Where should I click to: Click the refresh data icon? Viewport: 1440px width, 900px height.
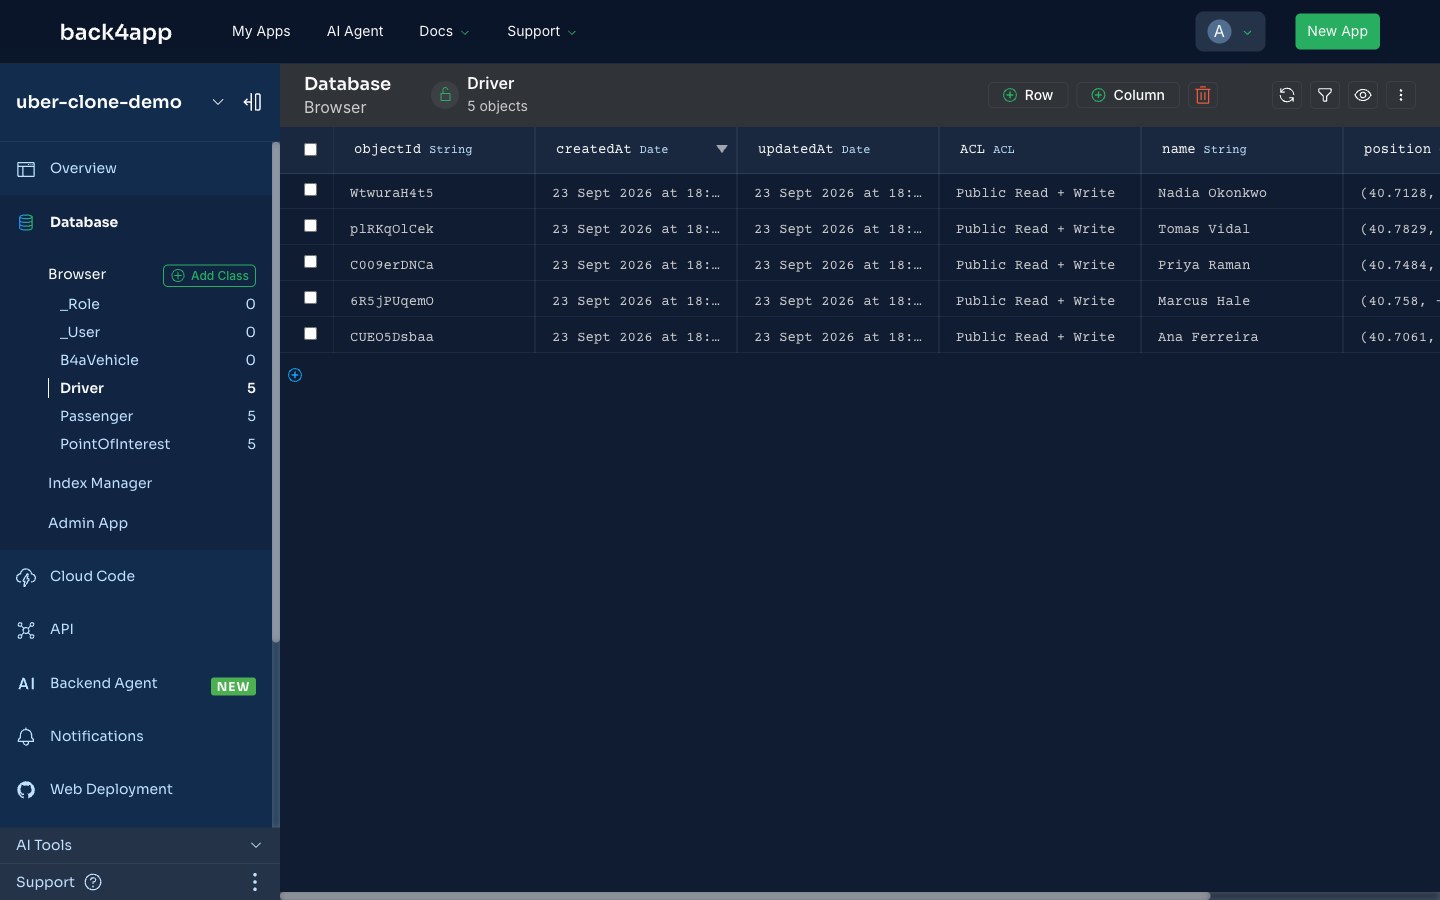[x=1287, y=95]
